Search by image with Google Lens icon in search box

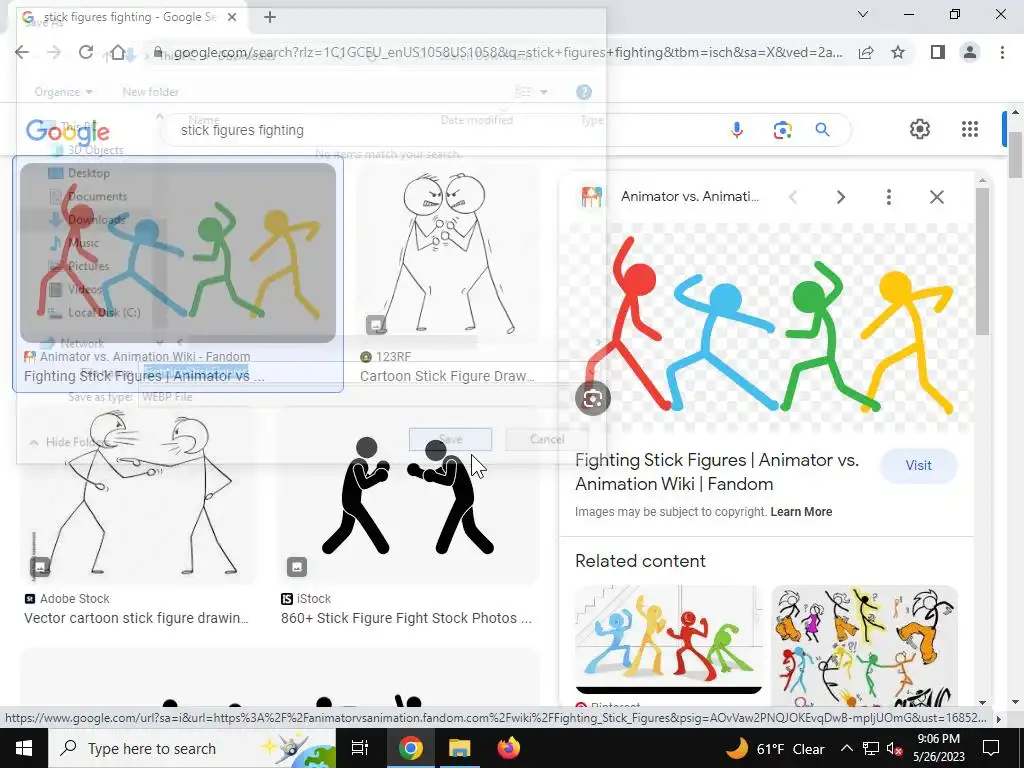tap(782, 130)
